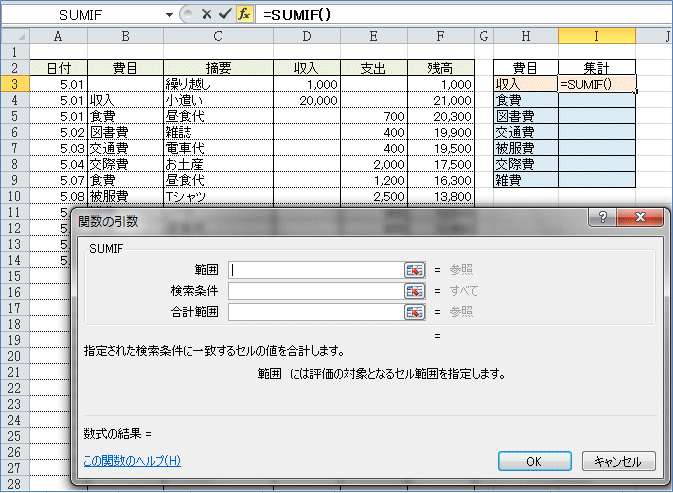Click the cancel (X) icon in formula bar
Screen dimensions: 673x493
click(206, 15)
